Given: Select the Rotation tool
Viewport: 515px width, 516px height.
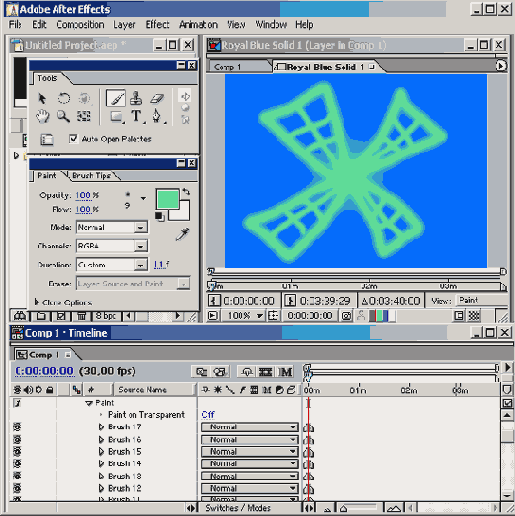Looking at the screenshot, I should (63, 98).
